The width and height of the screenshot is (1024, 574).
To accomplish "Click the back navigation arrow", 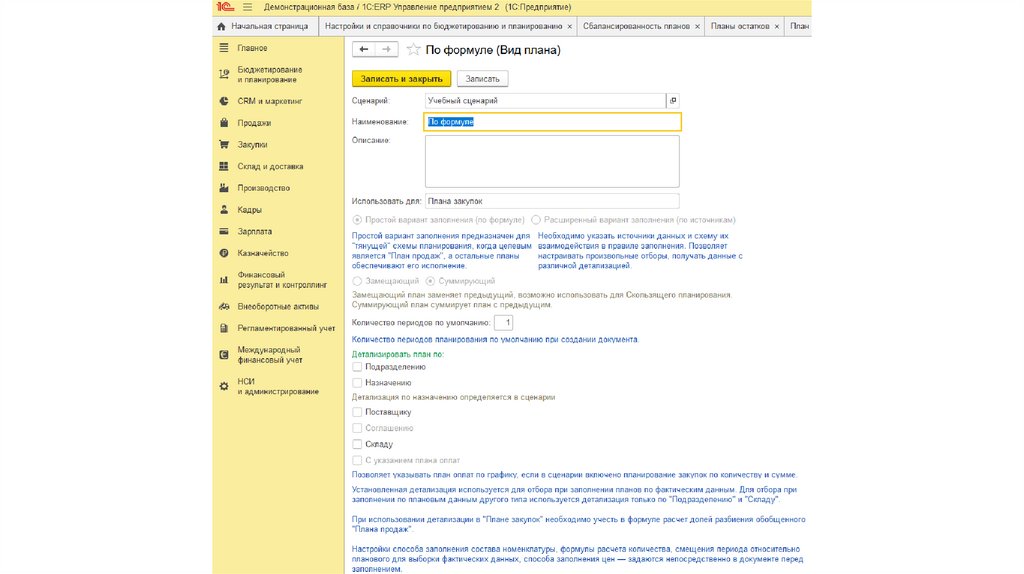I will point(363,49).
